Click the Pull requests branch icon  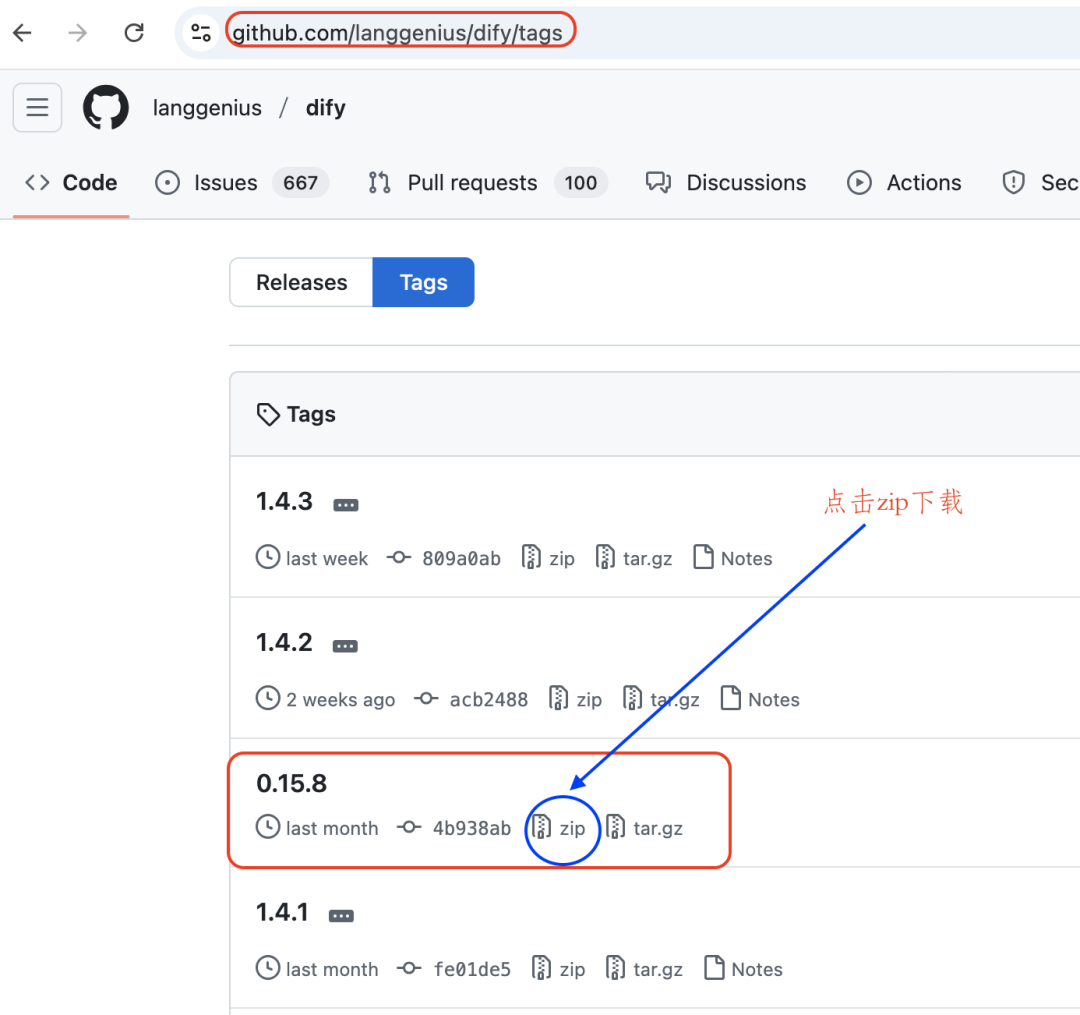(x=380, y=182)
